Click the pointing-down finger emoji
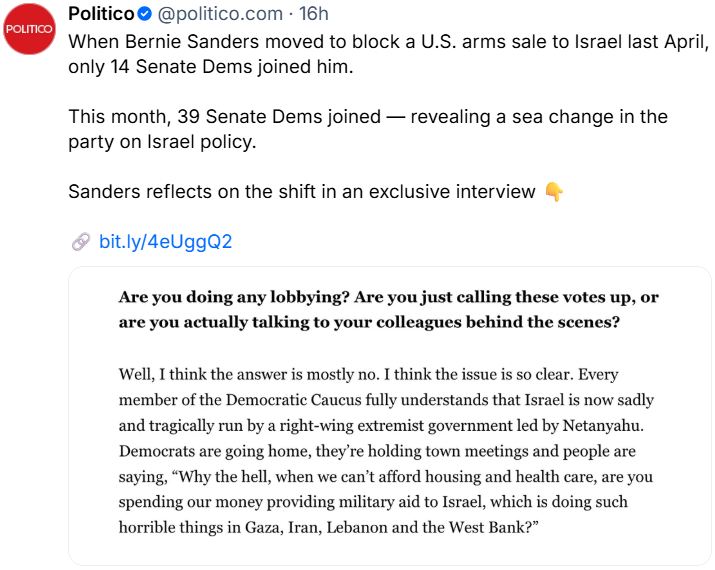715x570 pixels. coord(554,191)
